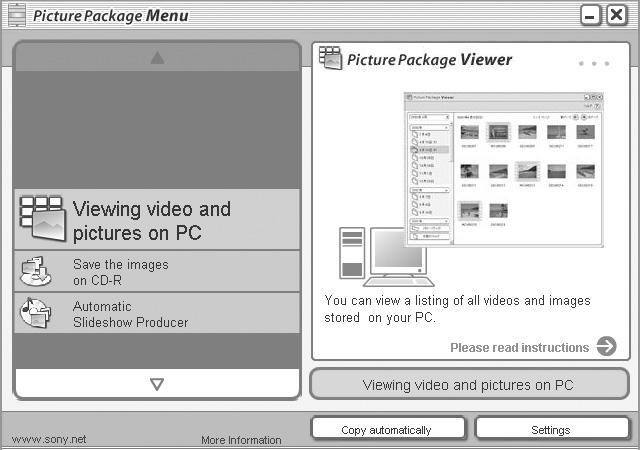Viewport: 640px width, 450px height.
Task: Click the arrow beside Please read instructions
Action: 607,346
